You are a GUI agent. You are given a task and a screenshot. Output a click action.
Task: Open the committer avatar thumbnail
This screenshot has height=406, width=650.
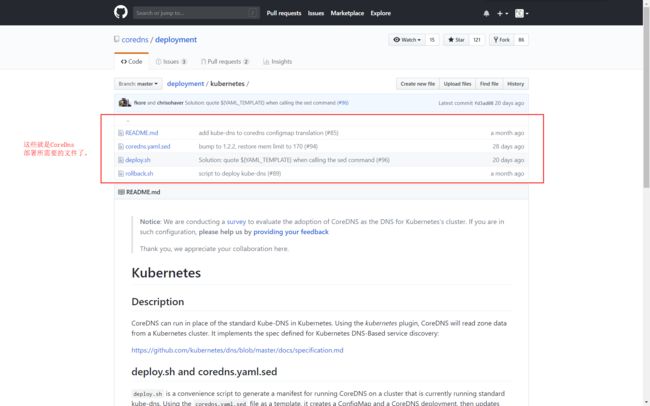pos(124,102)
